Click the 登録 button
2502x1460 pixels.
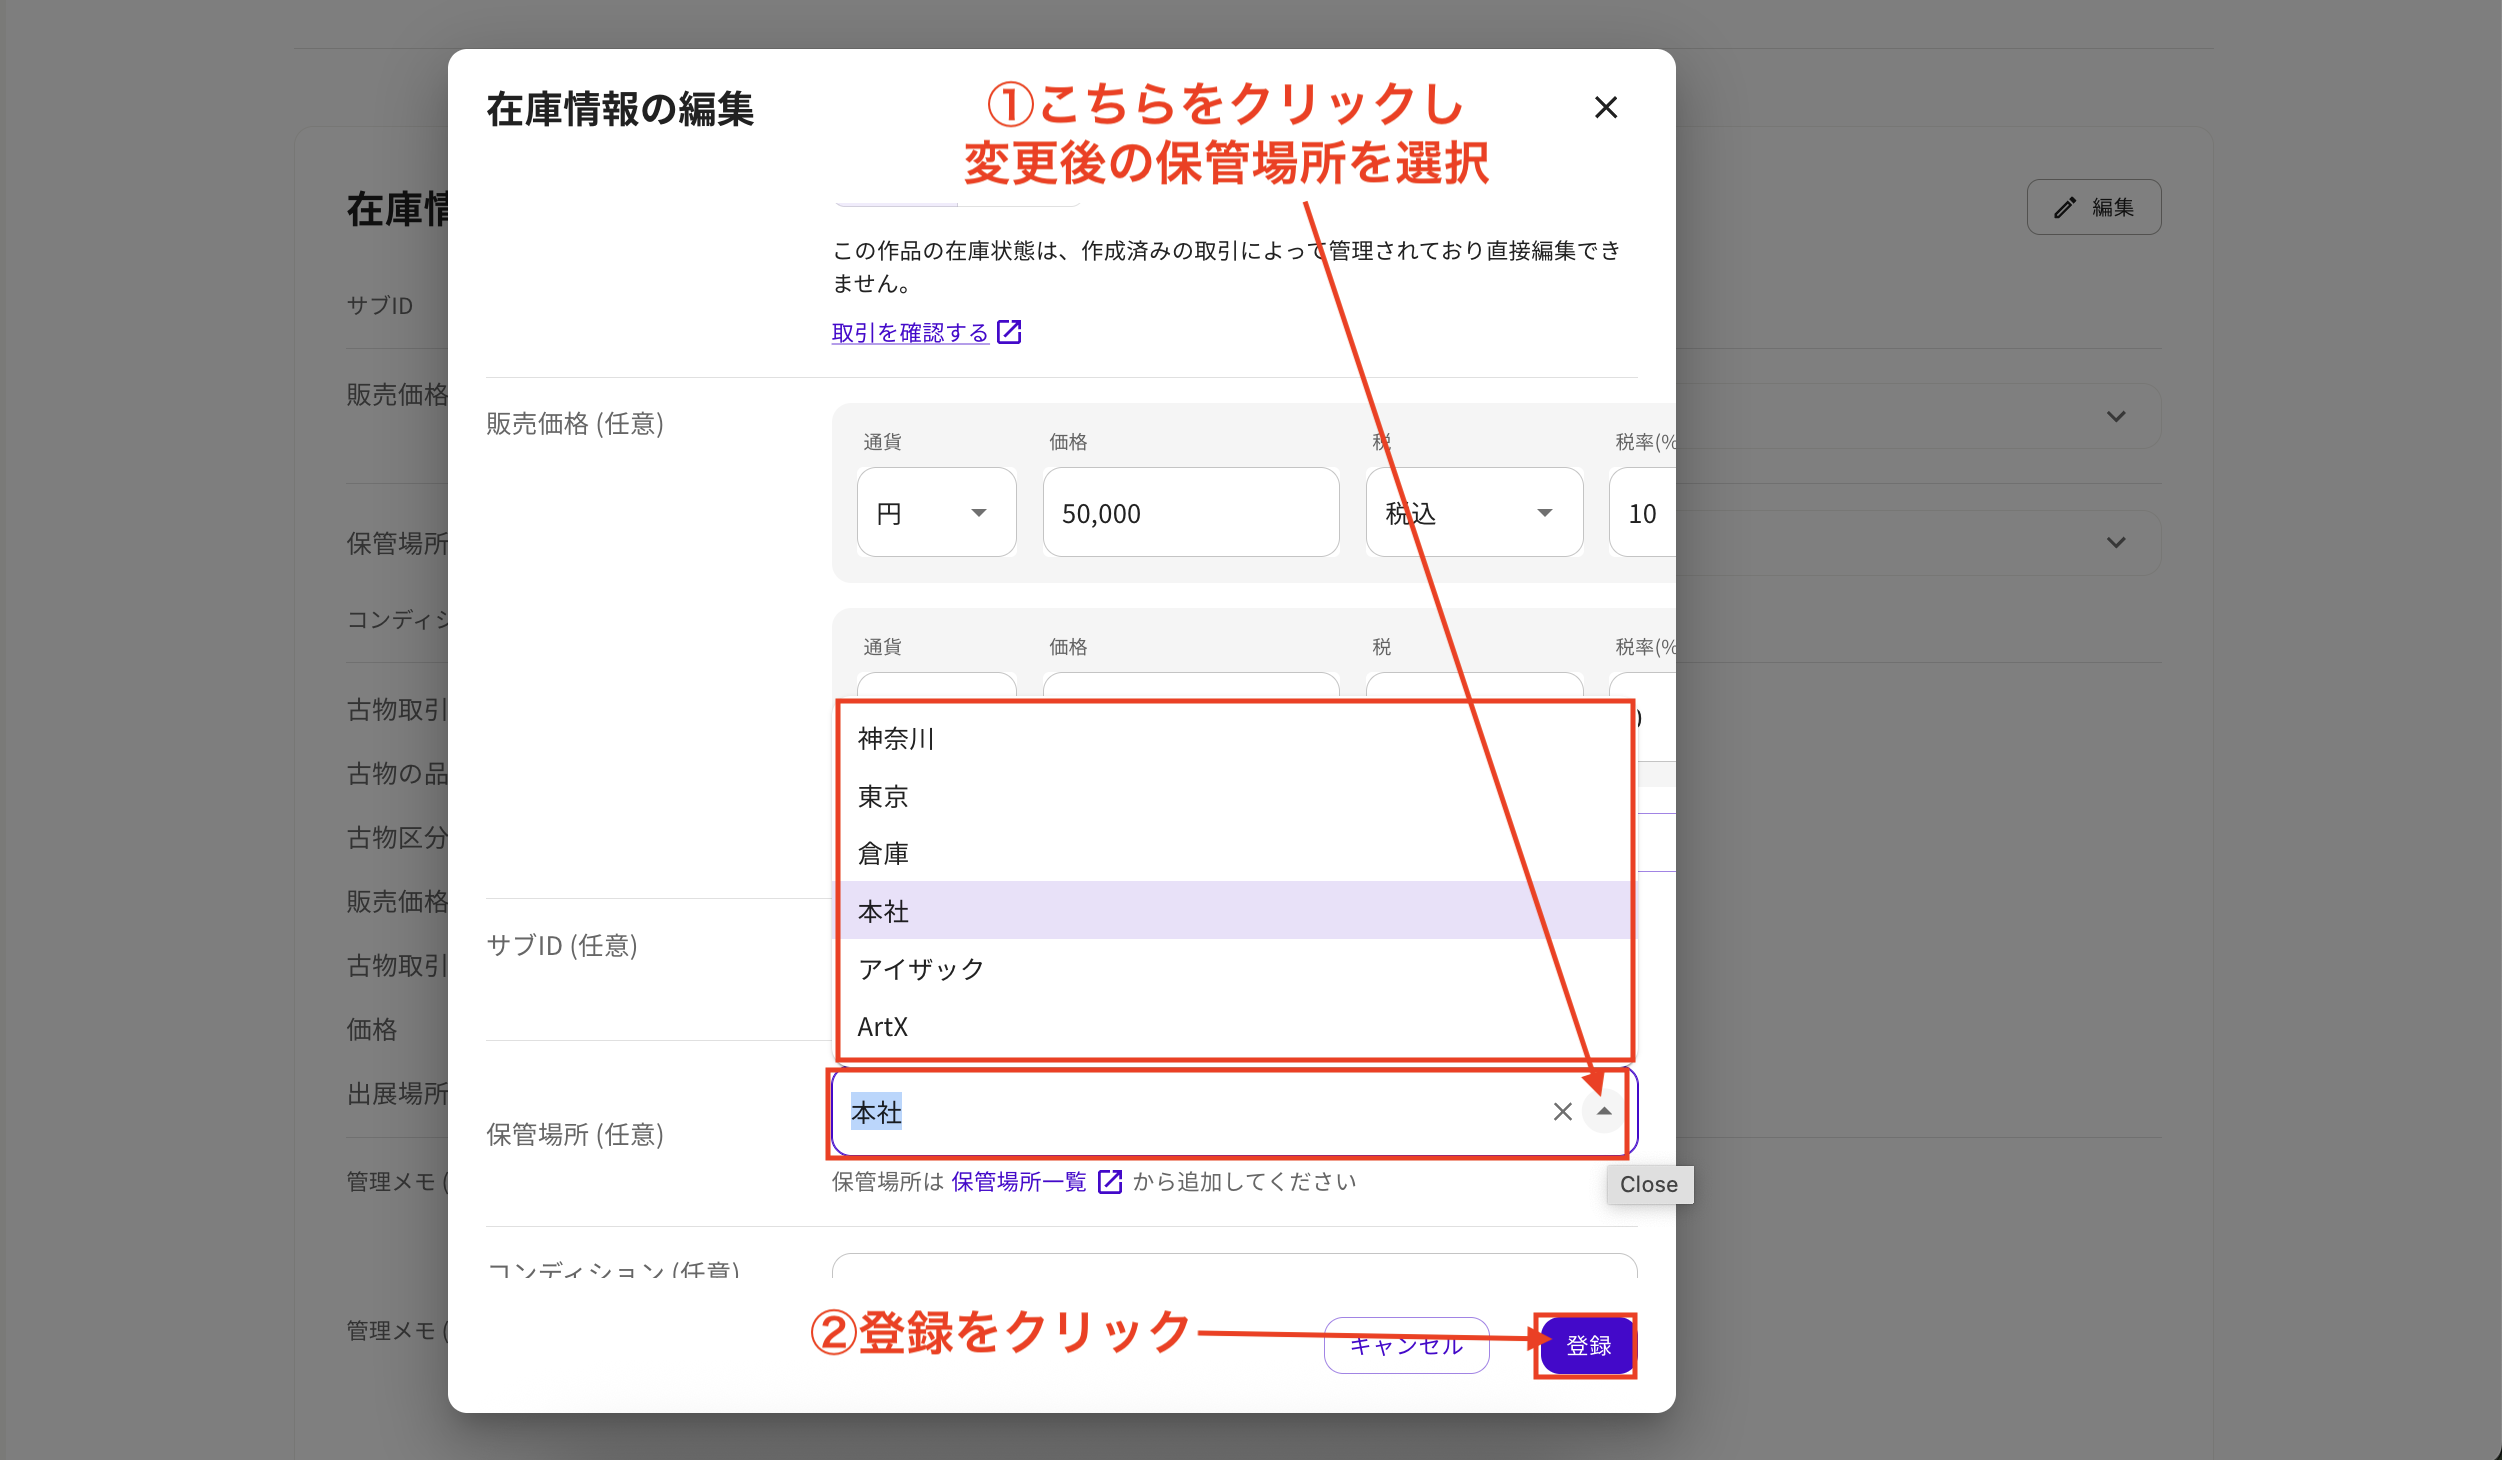pyautogui.click(x=1586, y=1345)
